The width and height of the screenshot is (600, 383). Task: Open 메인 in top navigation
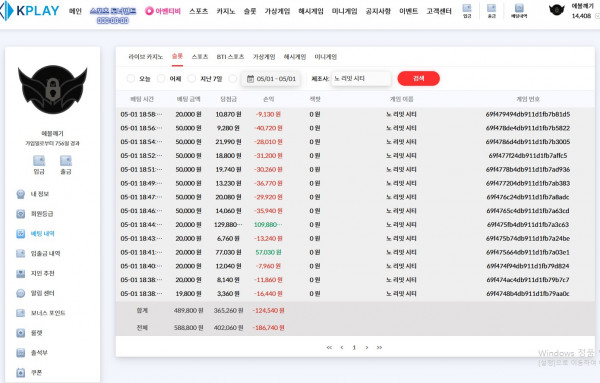[x=75, y=11]
